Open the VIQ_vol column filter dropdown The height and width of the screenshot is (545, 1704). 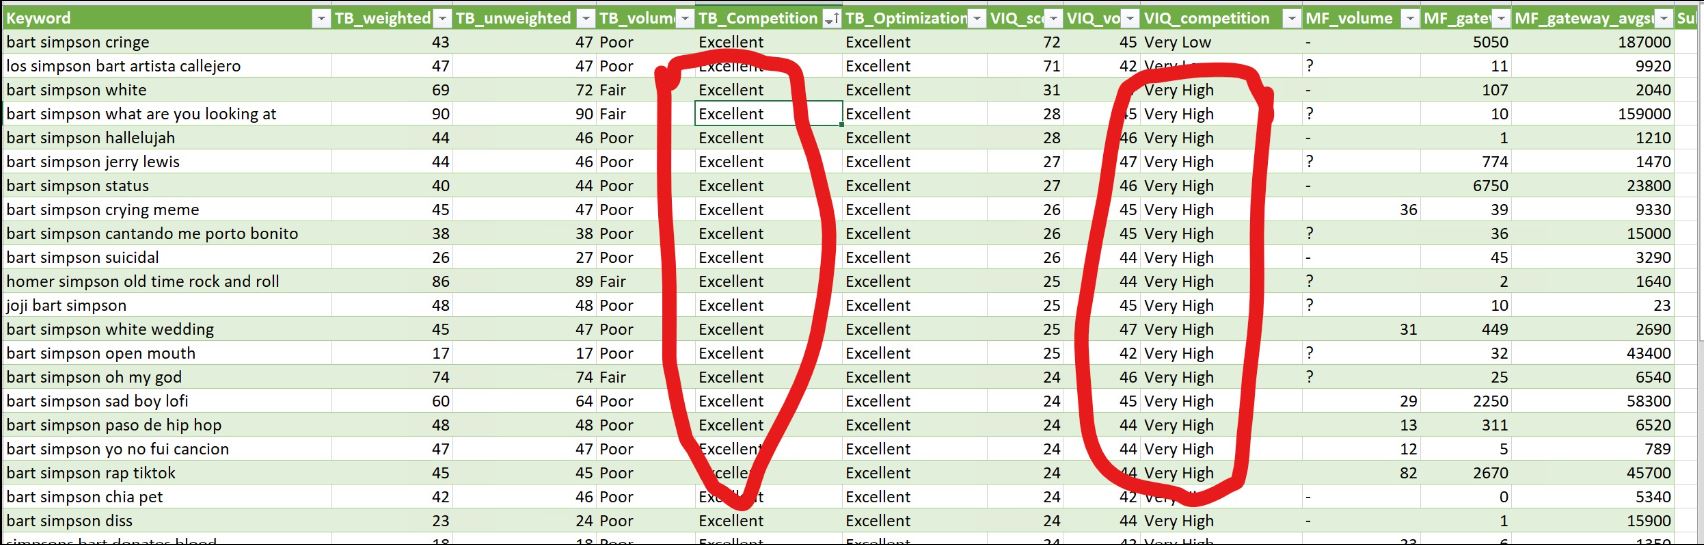[x=1129, y=18]
